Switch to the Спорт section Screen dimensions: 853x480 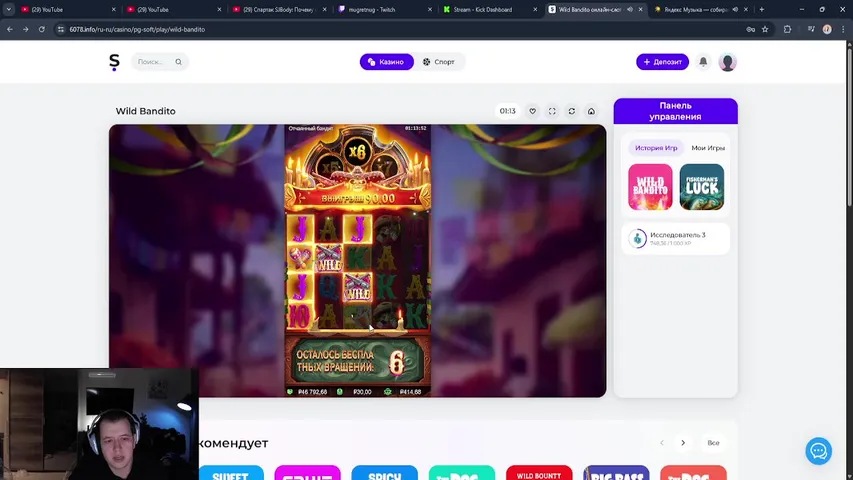439,62
